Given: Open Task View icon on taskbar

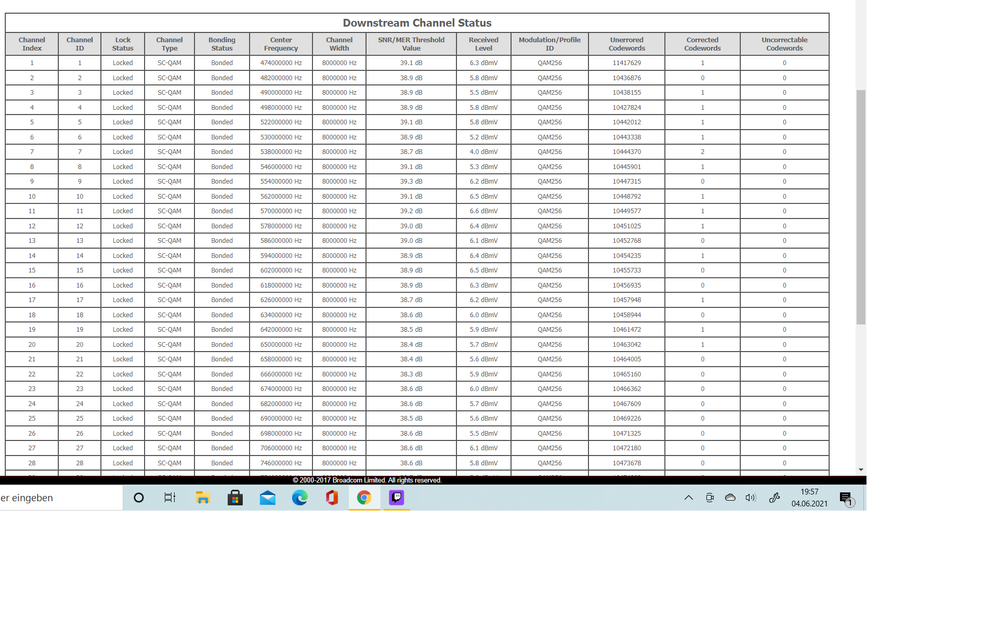Looking at the screenshot, I should 170,498.
